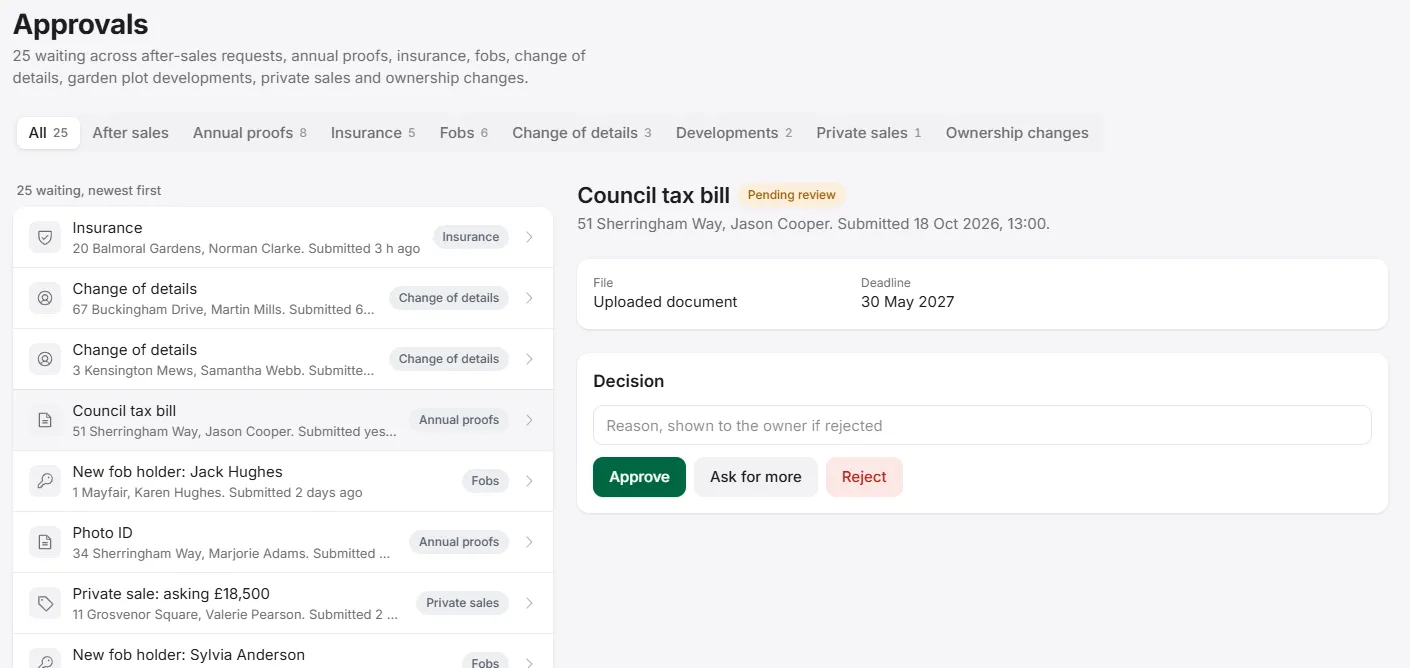Click the Insurance tag badge on Norman Clarke row
Screen dimensions: 1410x668
pyautogui.click(x=471, y=237)
